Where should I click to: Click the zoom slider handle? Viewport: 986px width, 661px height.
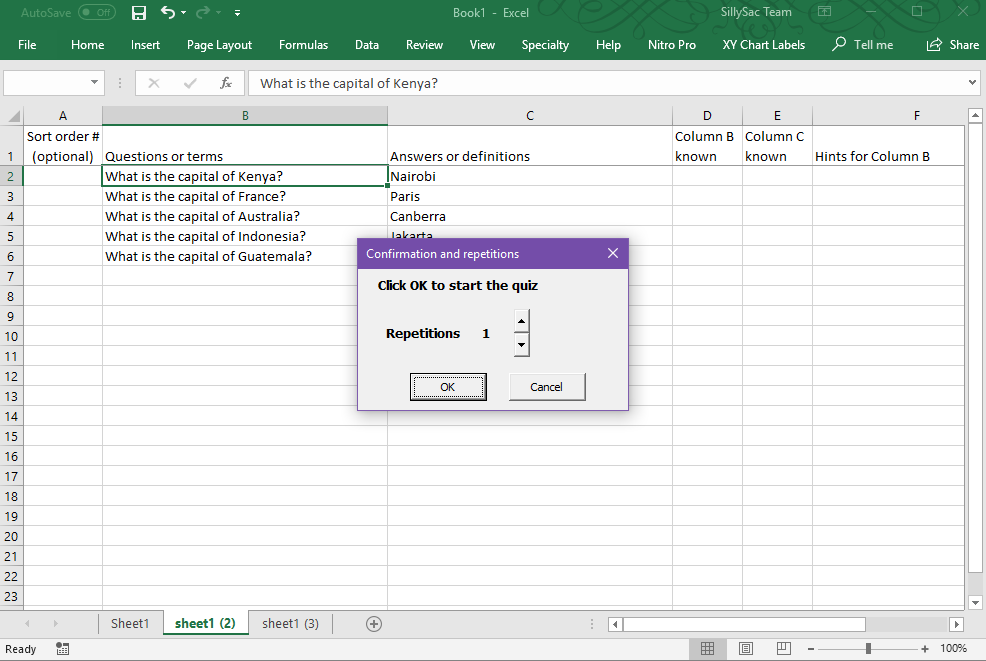868,648
